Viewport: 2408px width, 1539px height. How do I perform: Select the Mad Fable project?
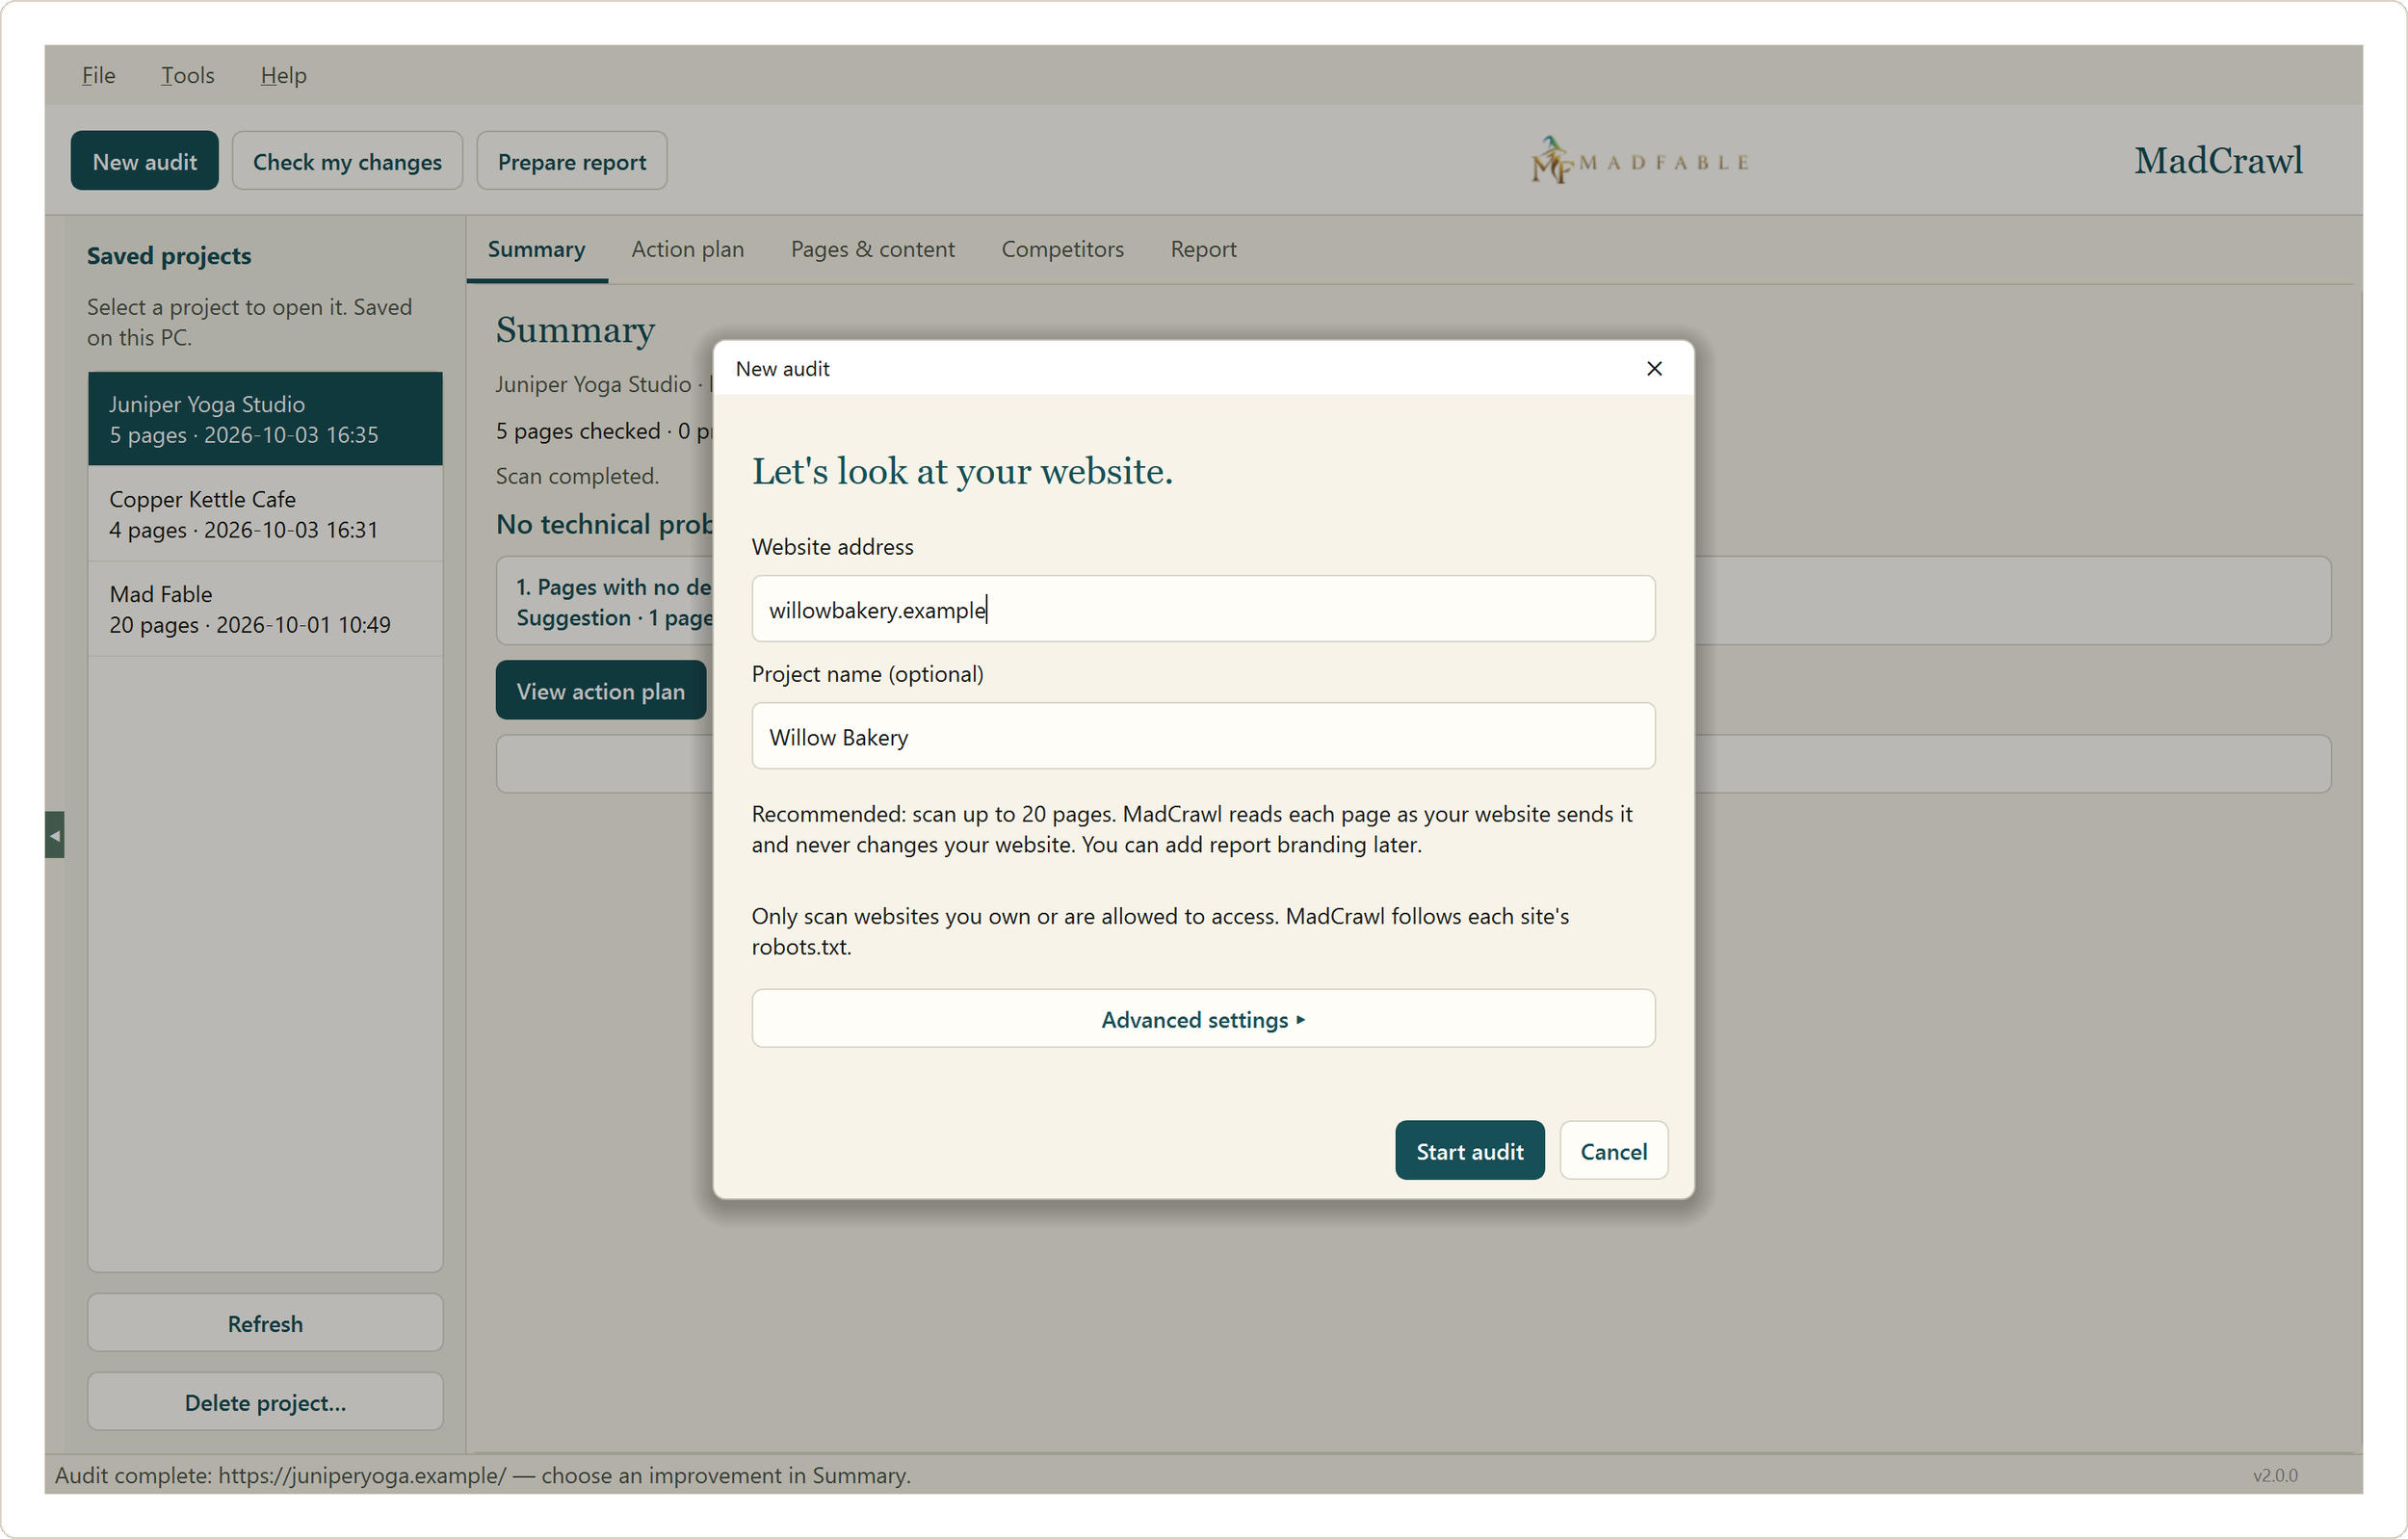(265, 609)
